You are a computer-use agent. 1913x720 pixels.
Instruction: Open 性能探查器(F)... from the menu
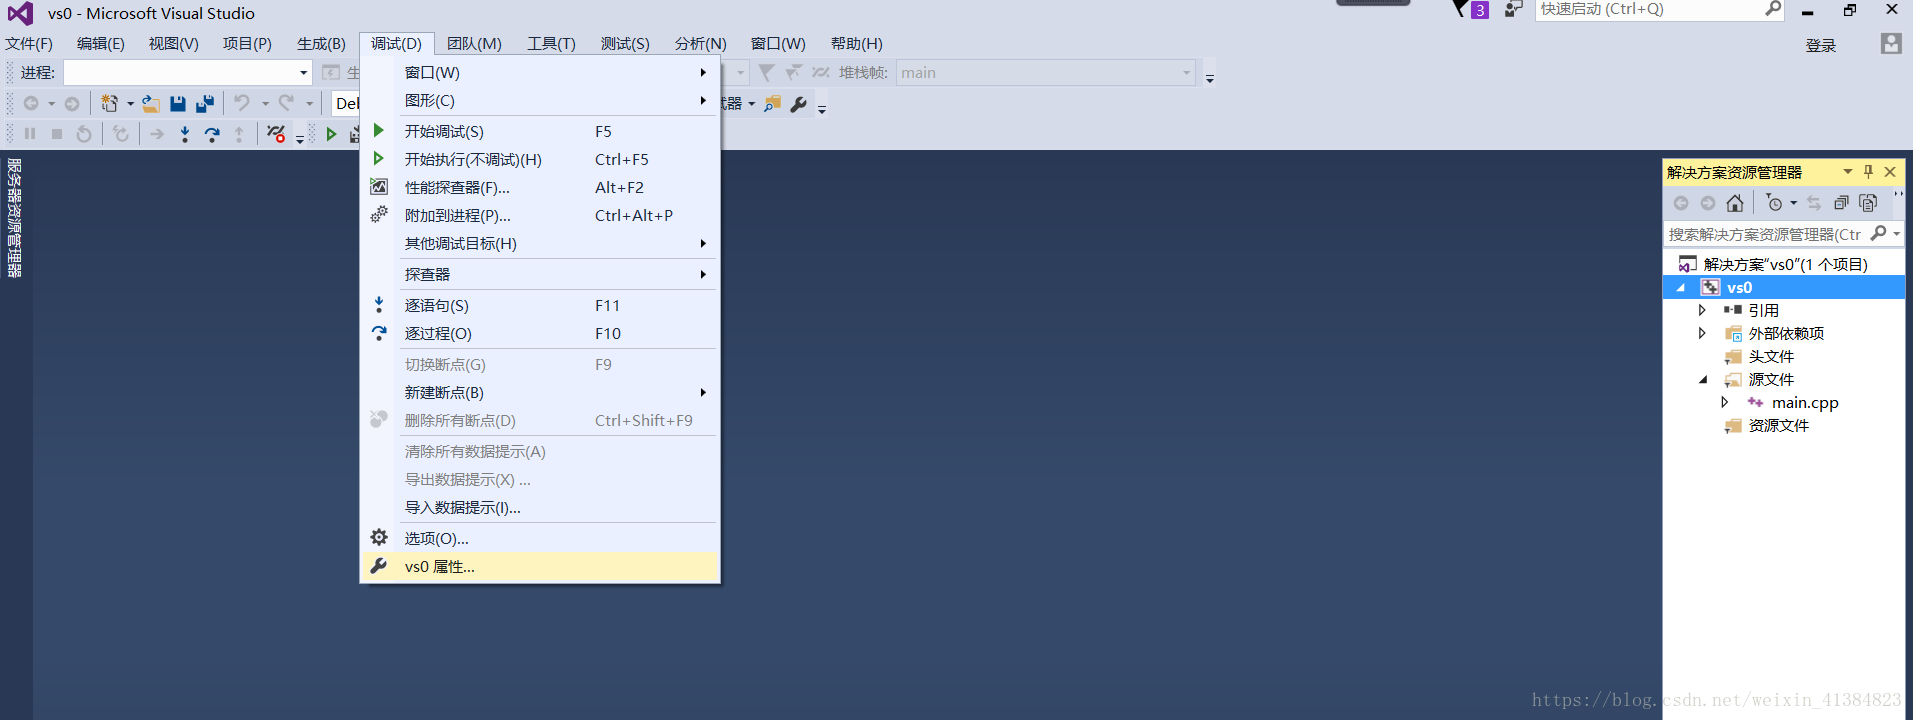click(x=540, y=187)
